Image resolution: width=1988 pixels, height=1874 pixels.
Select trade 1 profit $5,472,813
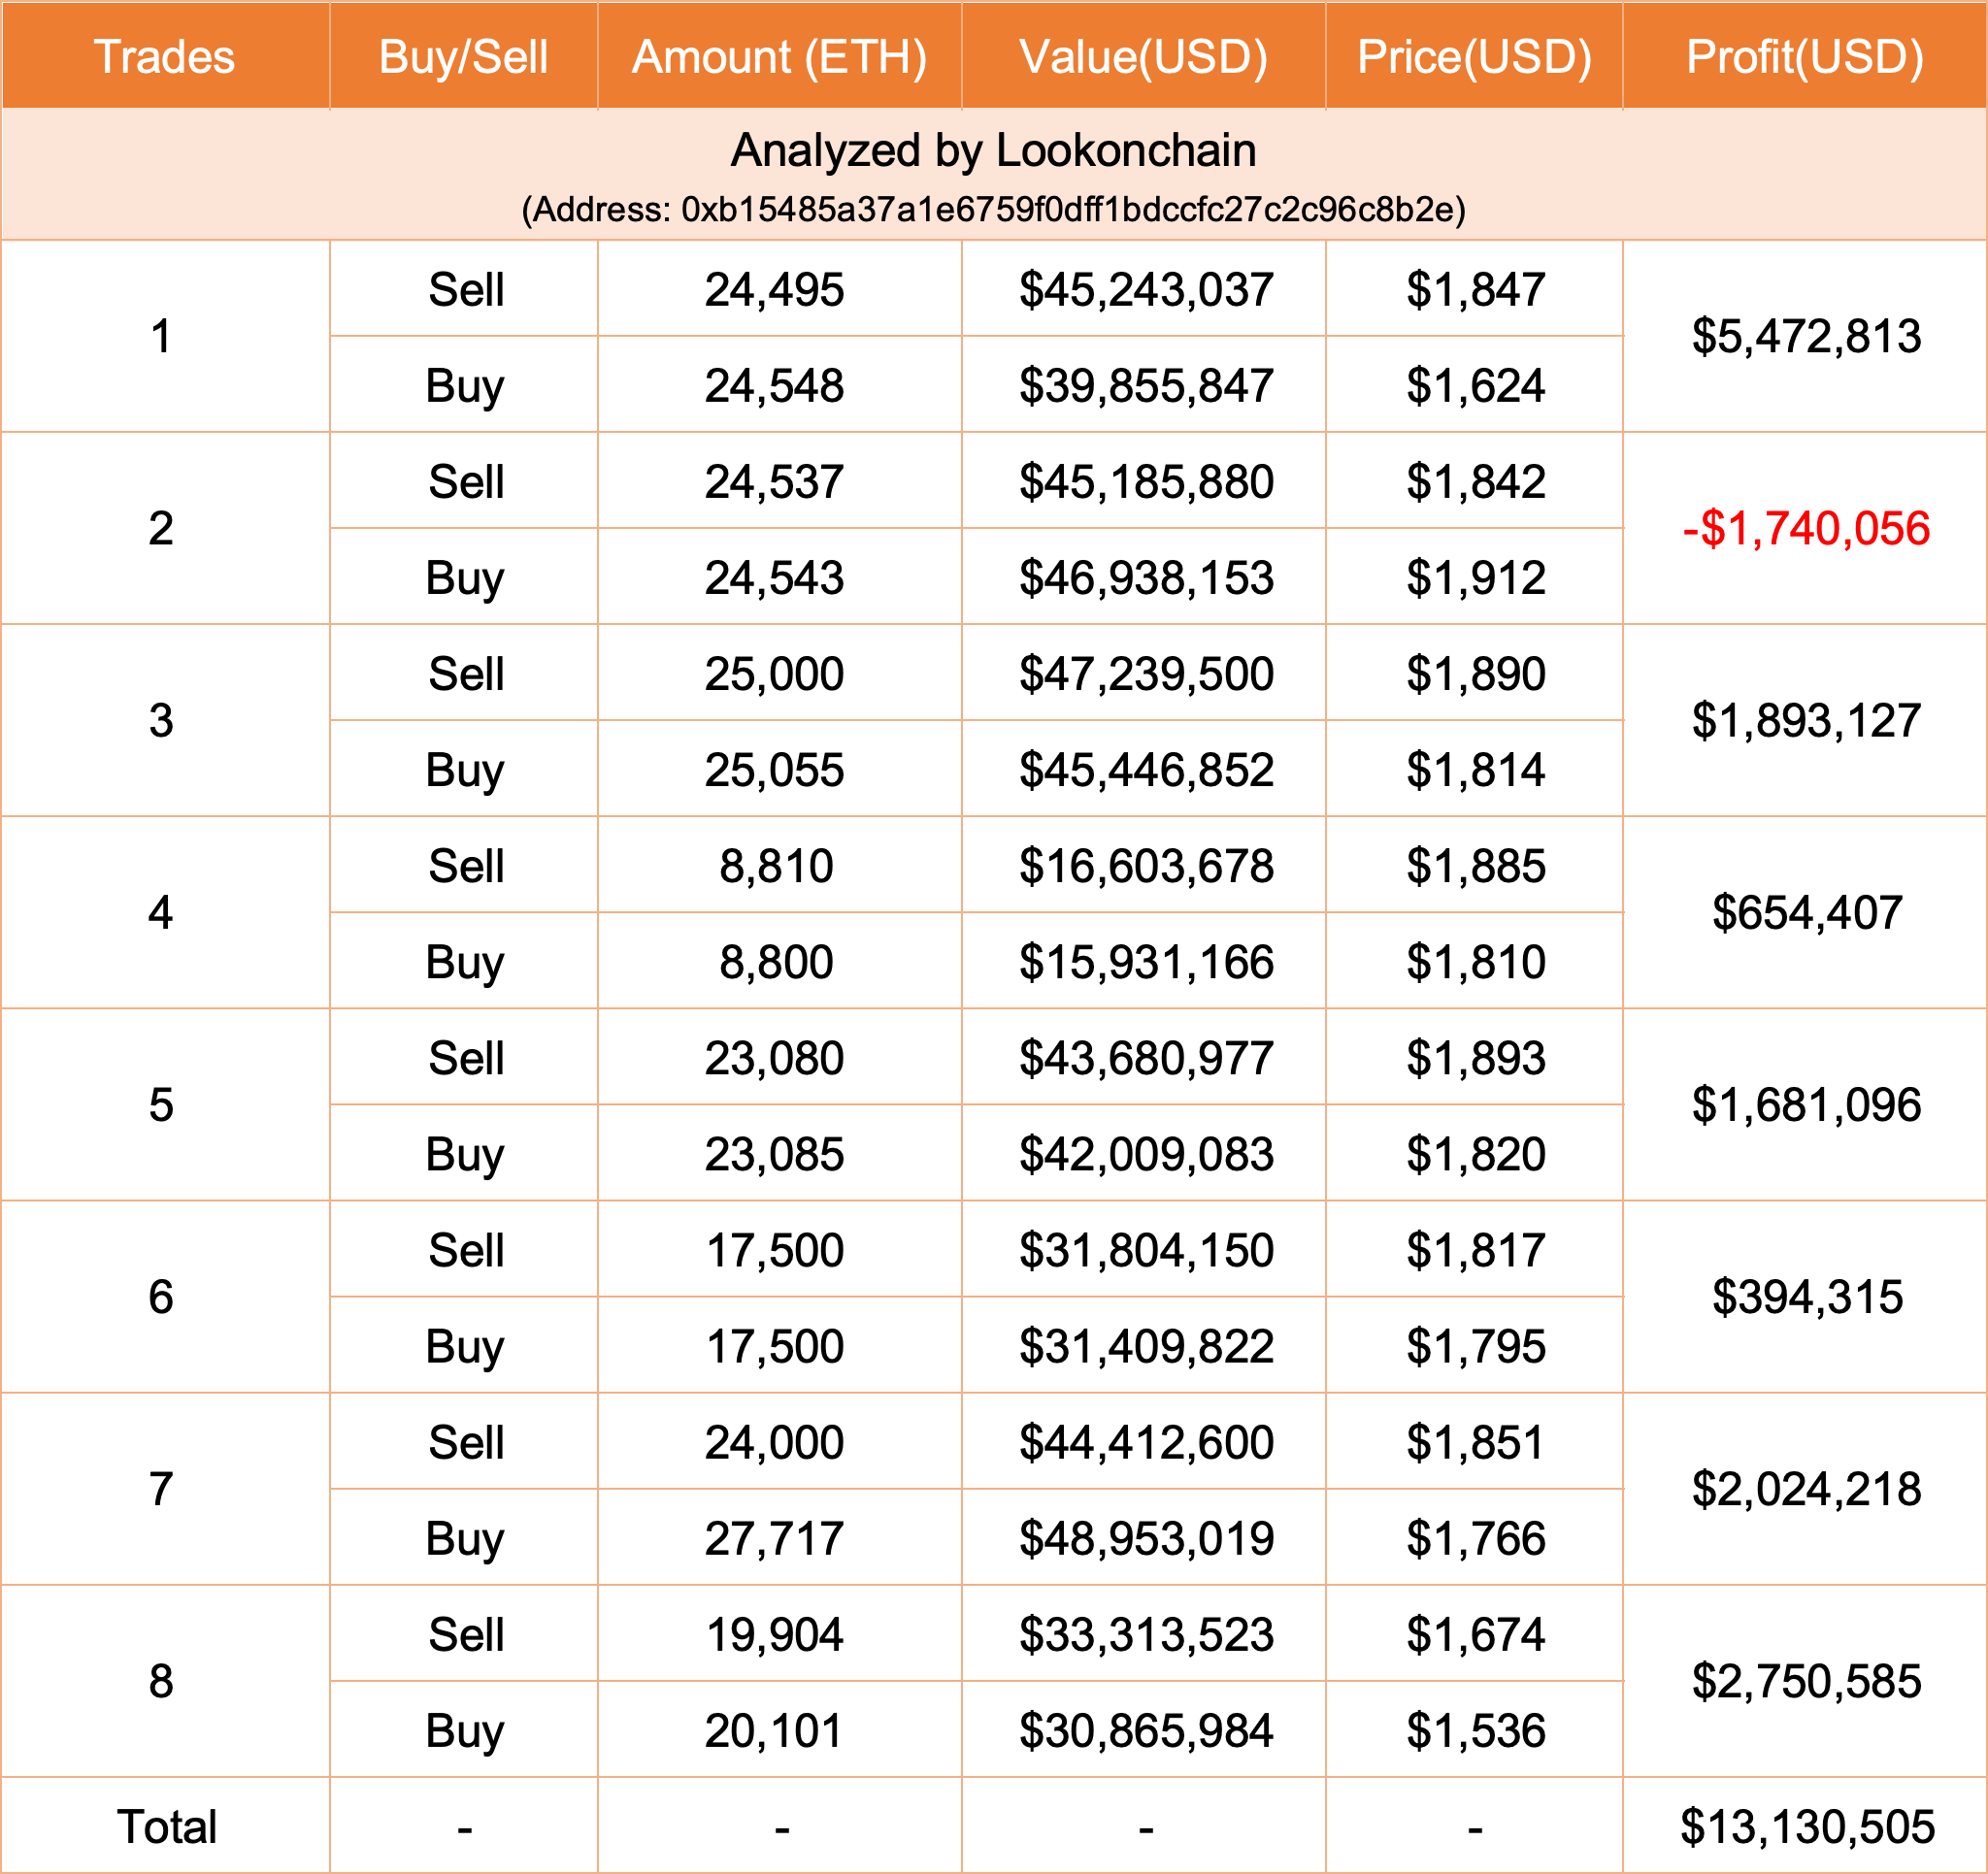[1806, 336]
